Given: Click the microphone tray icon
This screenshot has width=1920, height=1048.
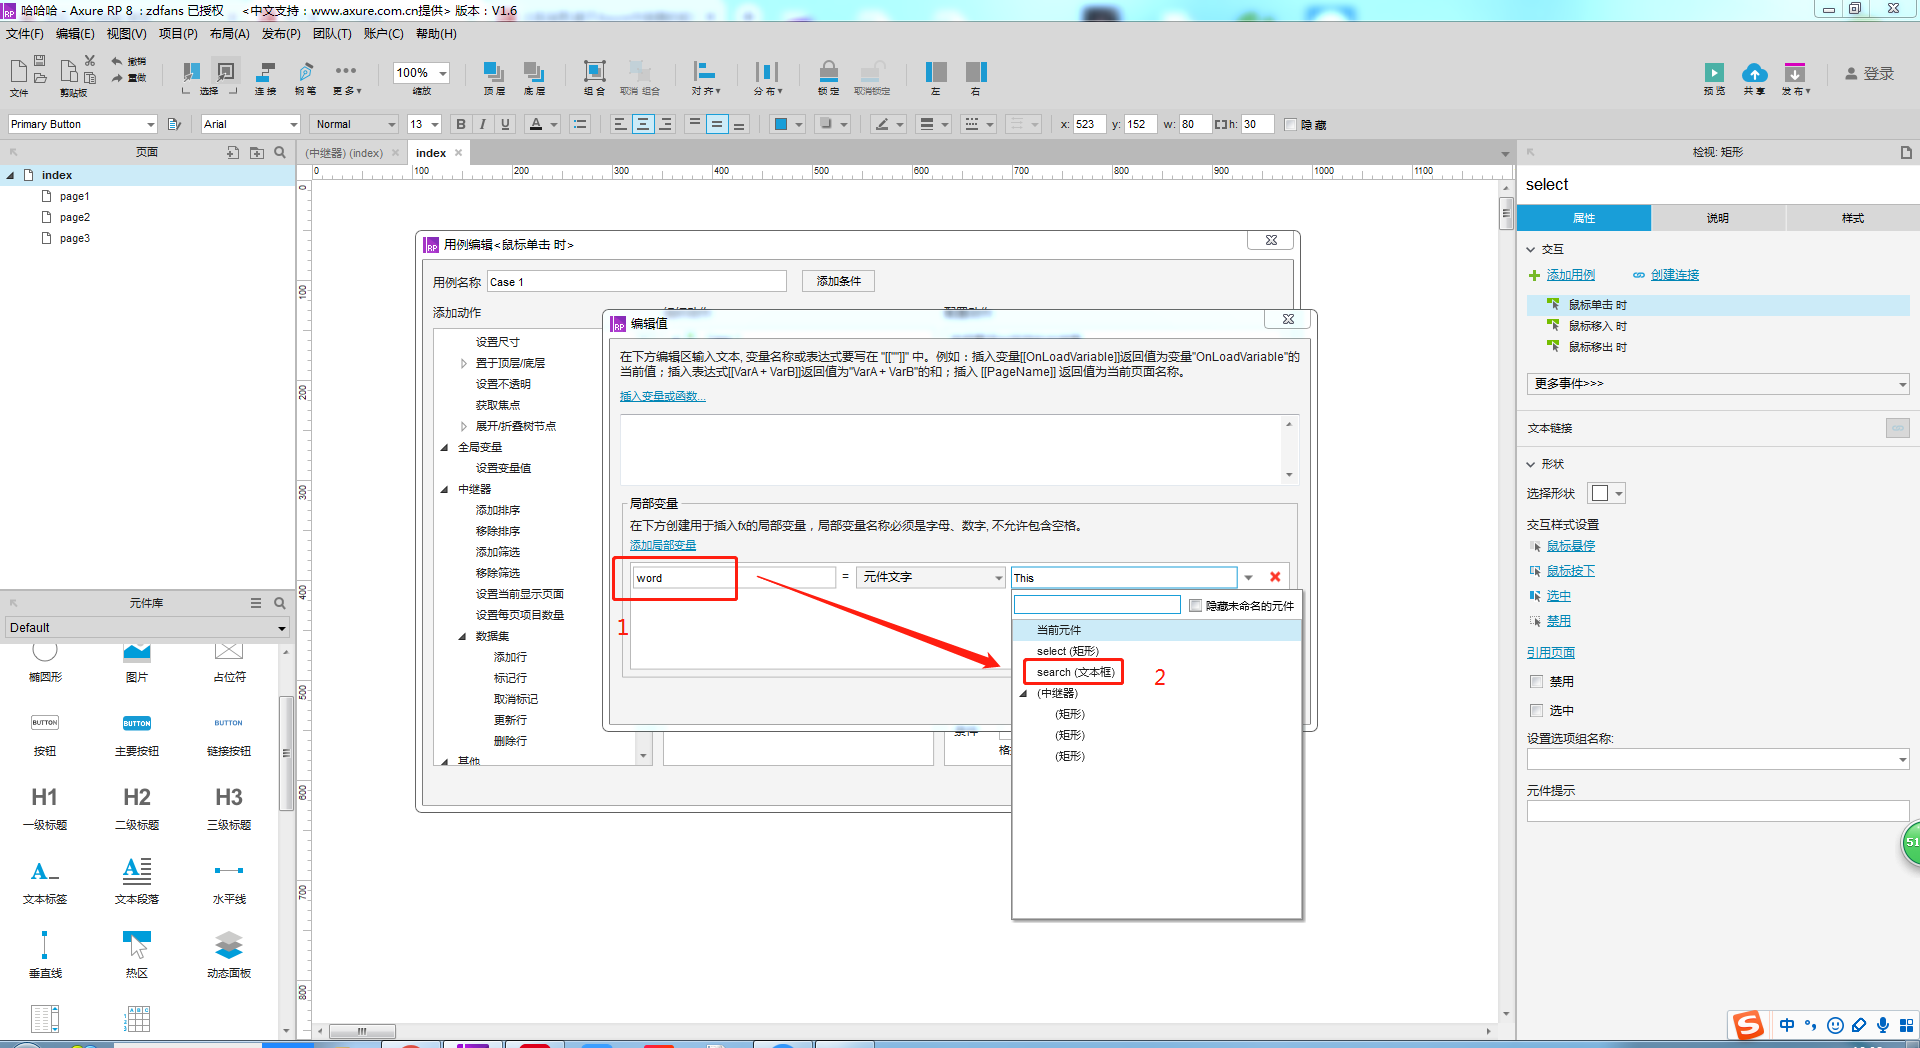Looking at the screenshot, I should [x=1883, y=1025].
